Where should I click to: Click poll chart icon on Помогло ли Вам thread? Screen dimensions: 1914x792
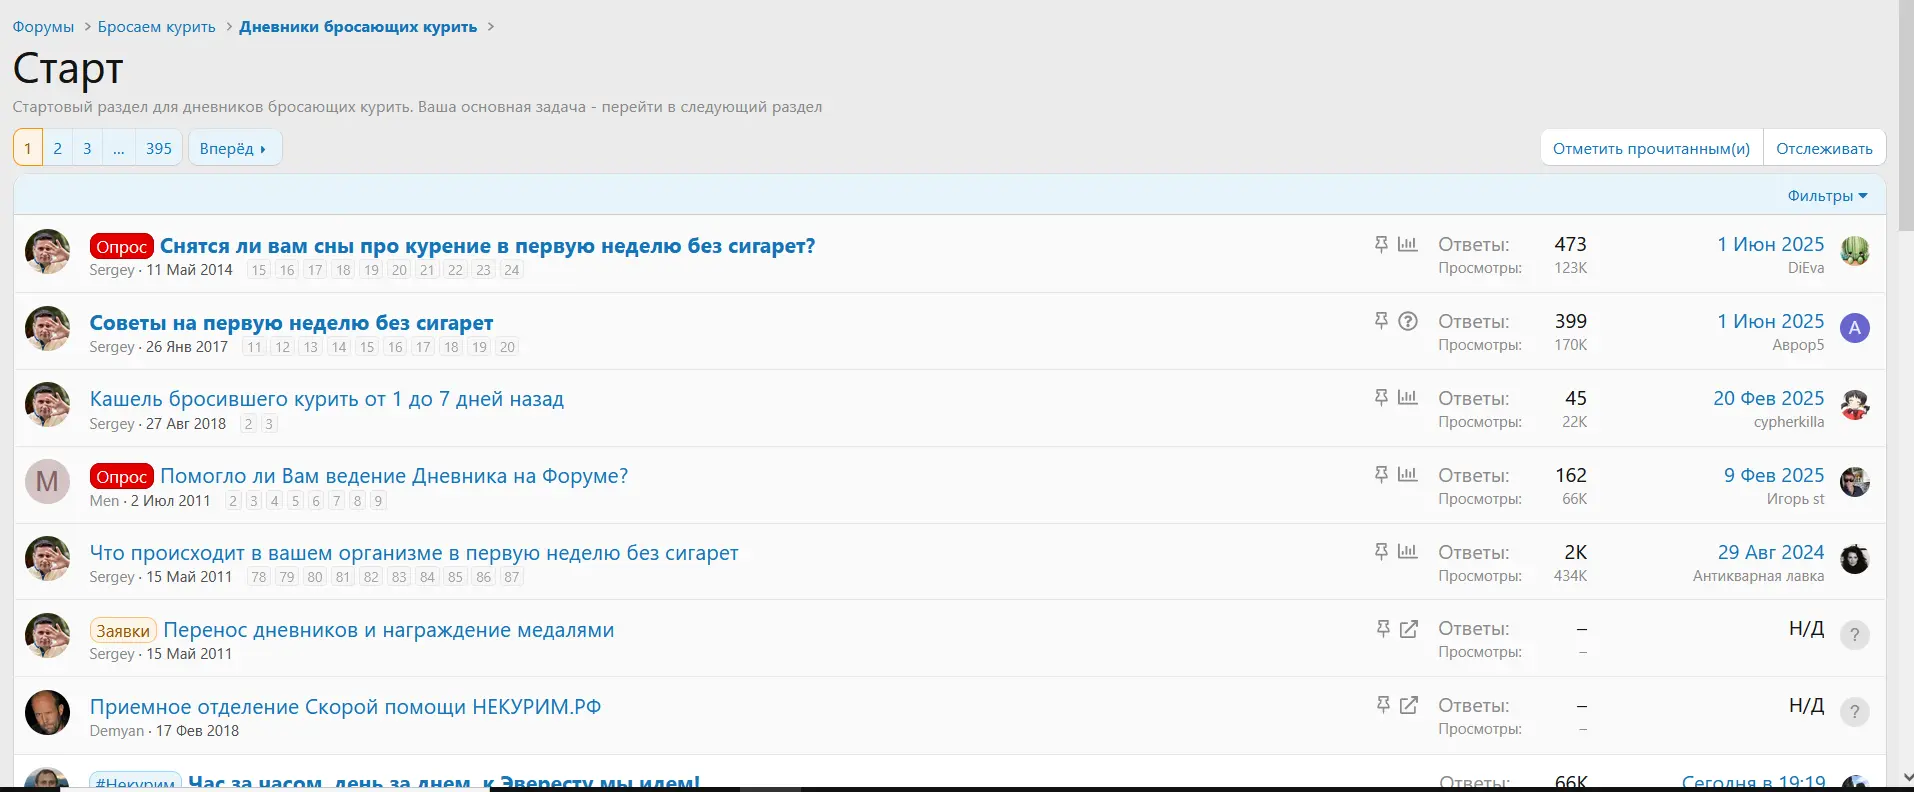[x=1408, y=475]
